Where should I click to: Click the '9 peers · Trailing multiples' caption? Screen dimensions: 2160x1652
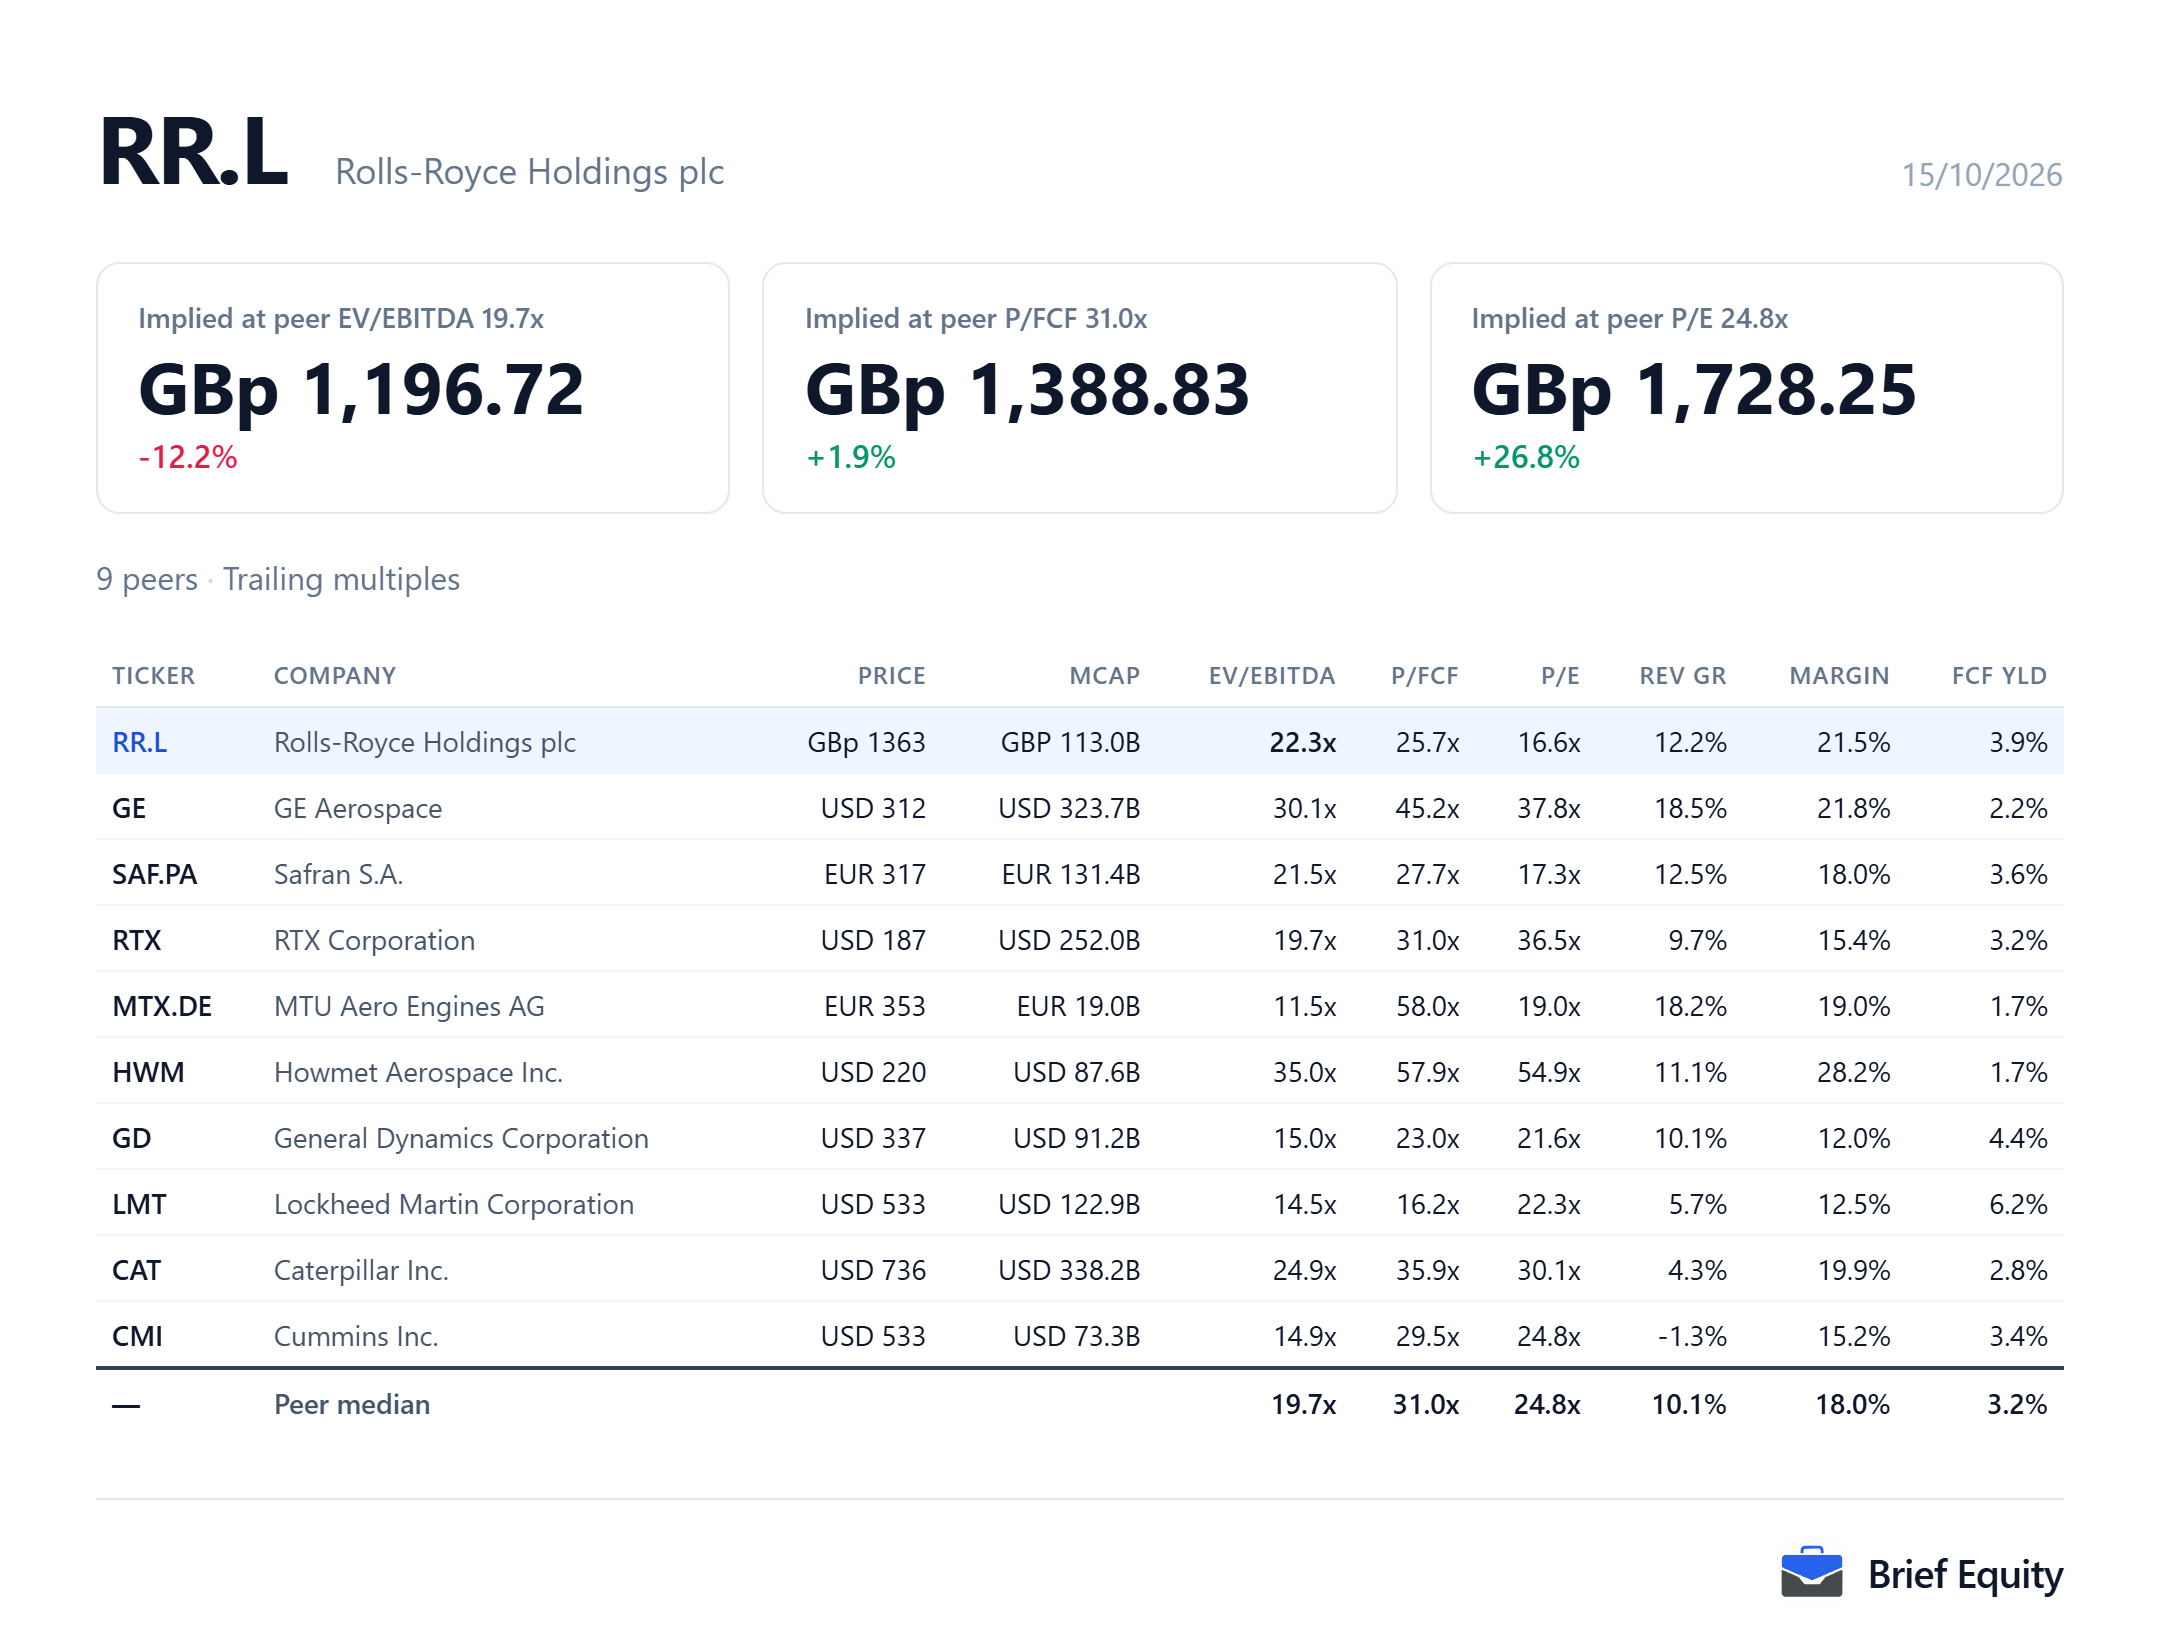pyautogui.click(x=278, y=579)
